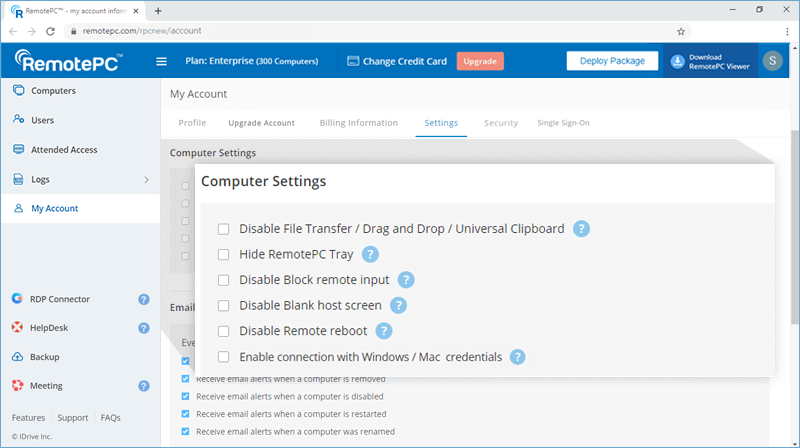Click the page vertical scrollbar
The height and width of the screenshot is (448, 800).
coord(794,227)
